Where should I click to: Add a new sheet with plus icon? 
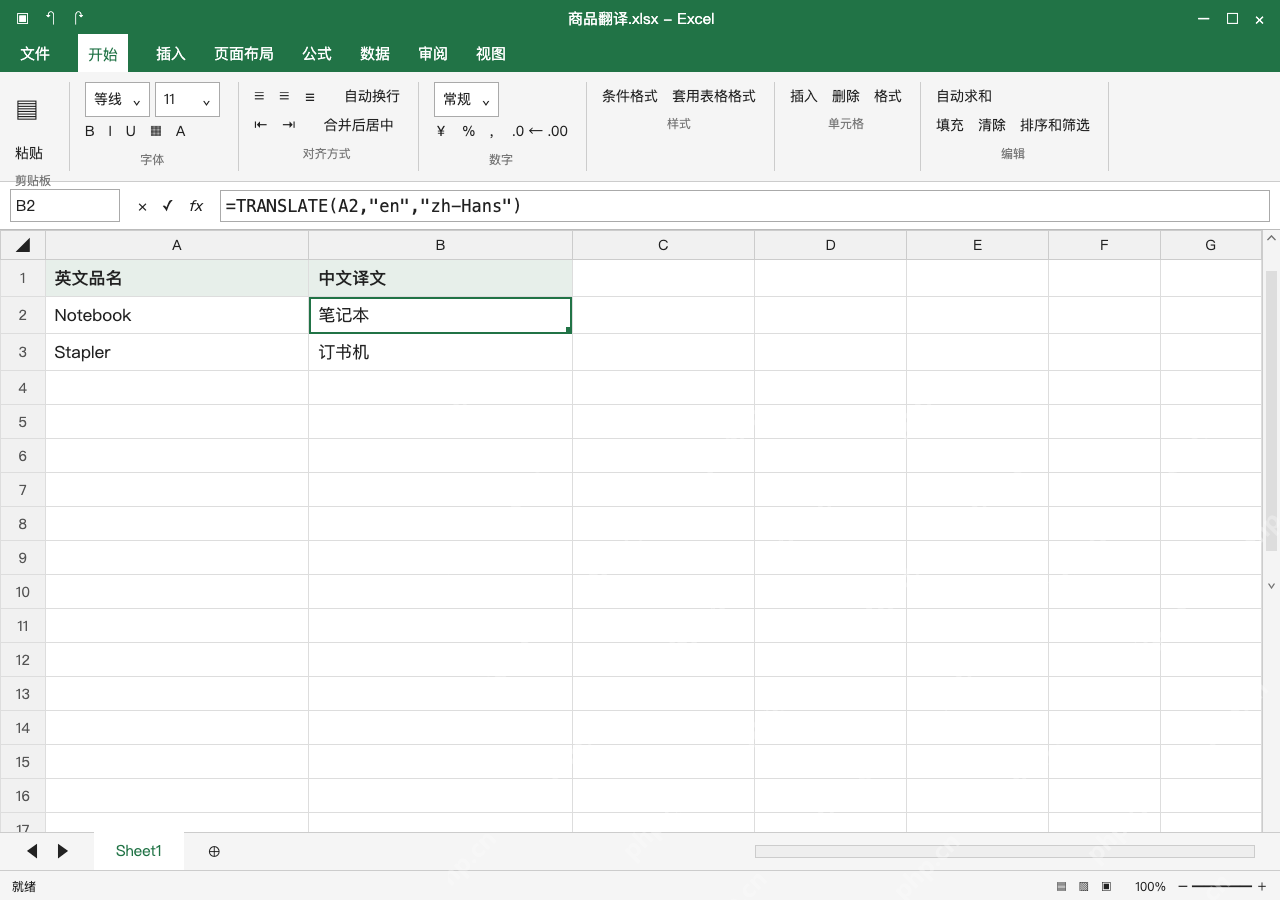coord(214,851)
